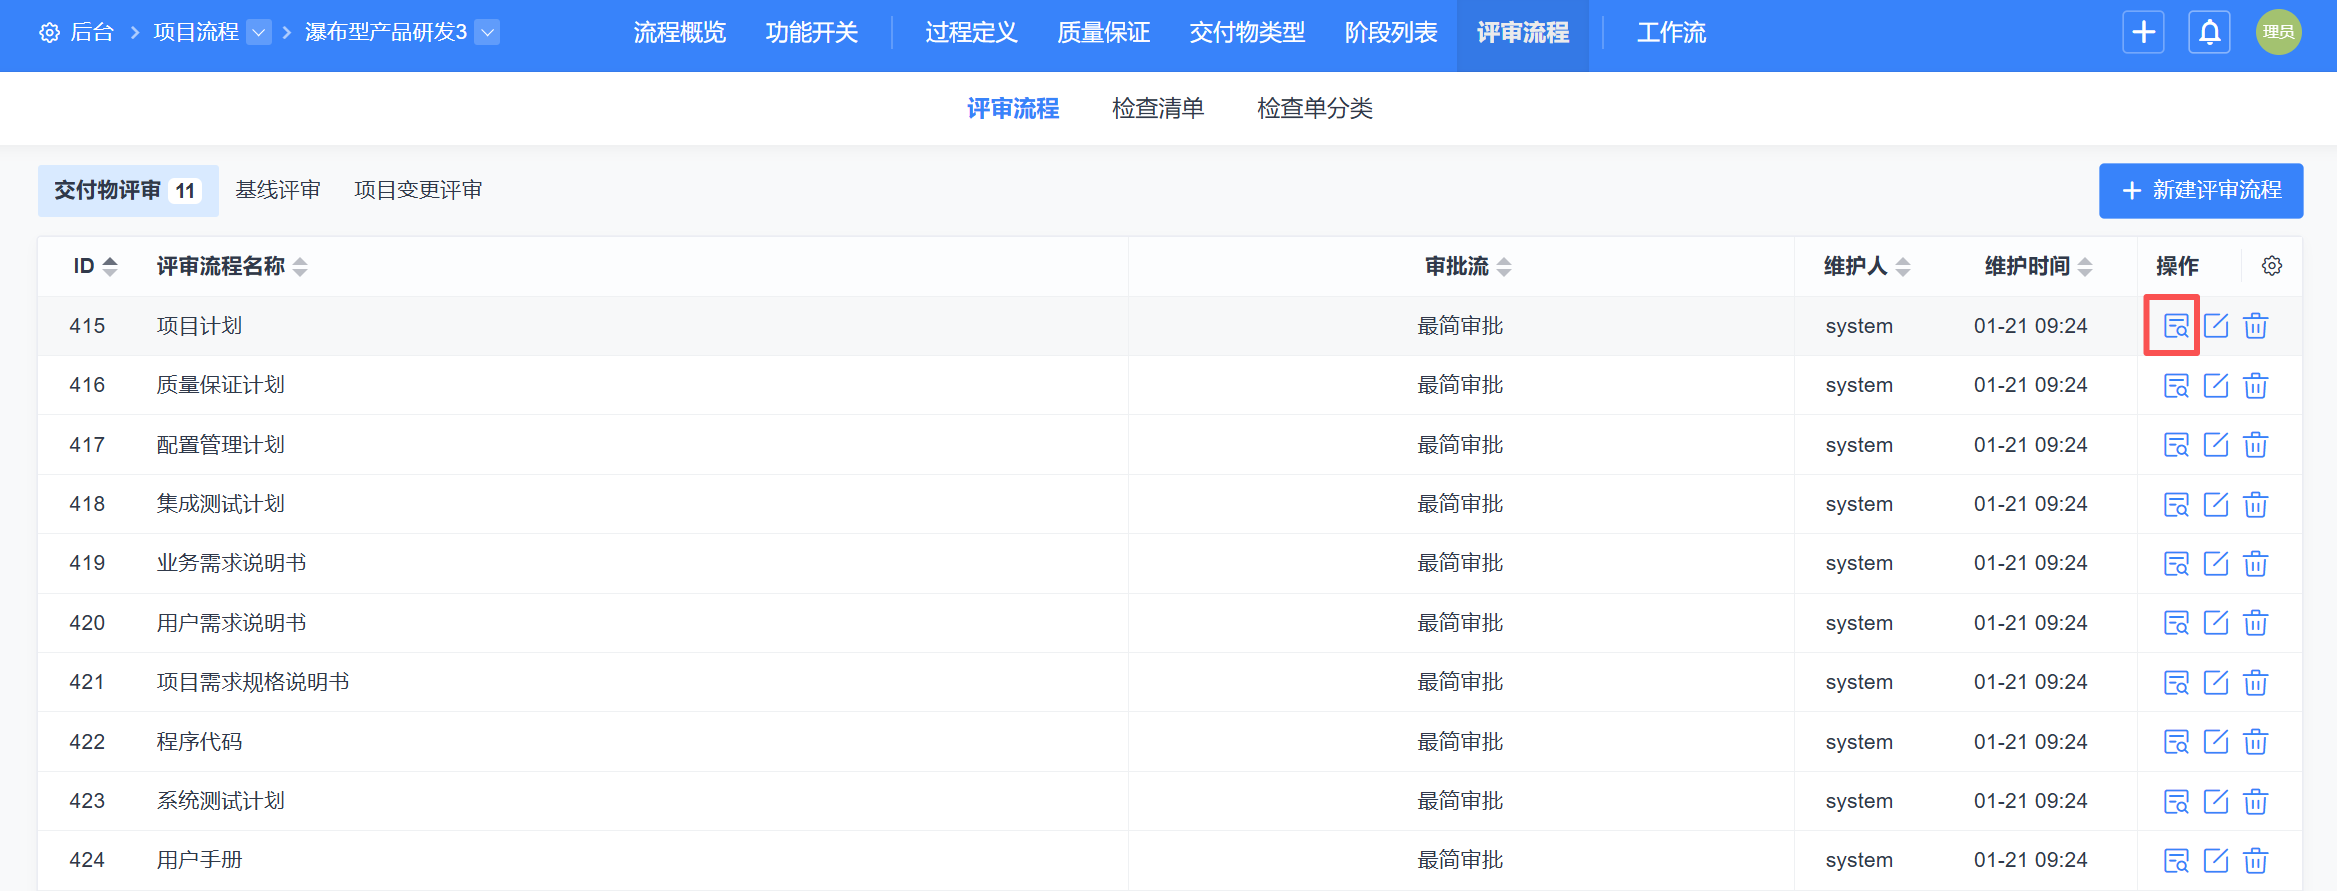
Task: Go to 后台 breadcrumb link
Action: pyautogui.click(x=92, y=32)
